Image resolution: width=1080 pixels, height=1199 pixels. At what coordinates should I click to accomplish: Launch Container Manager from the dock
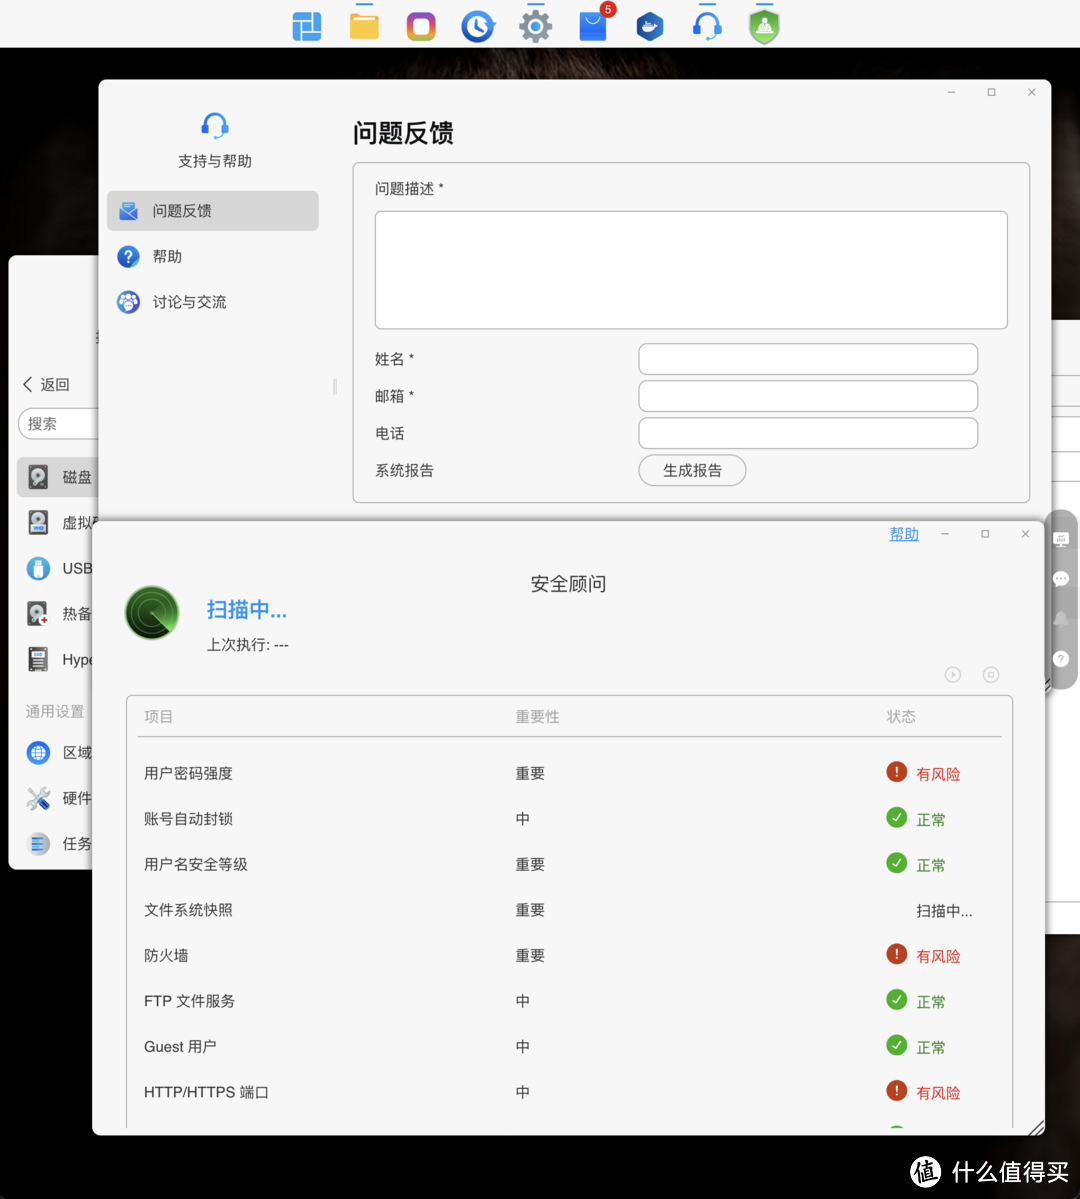(x=649, y=25)
